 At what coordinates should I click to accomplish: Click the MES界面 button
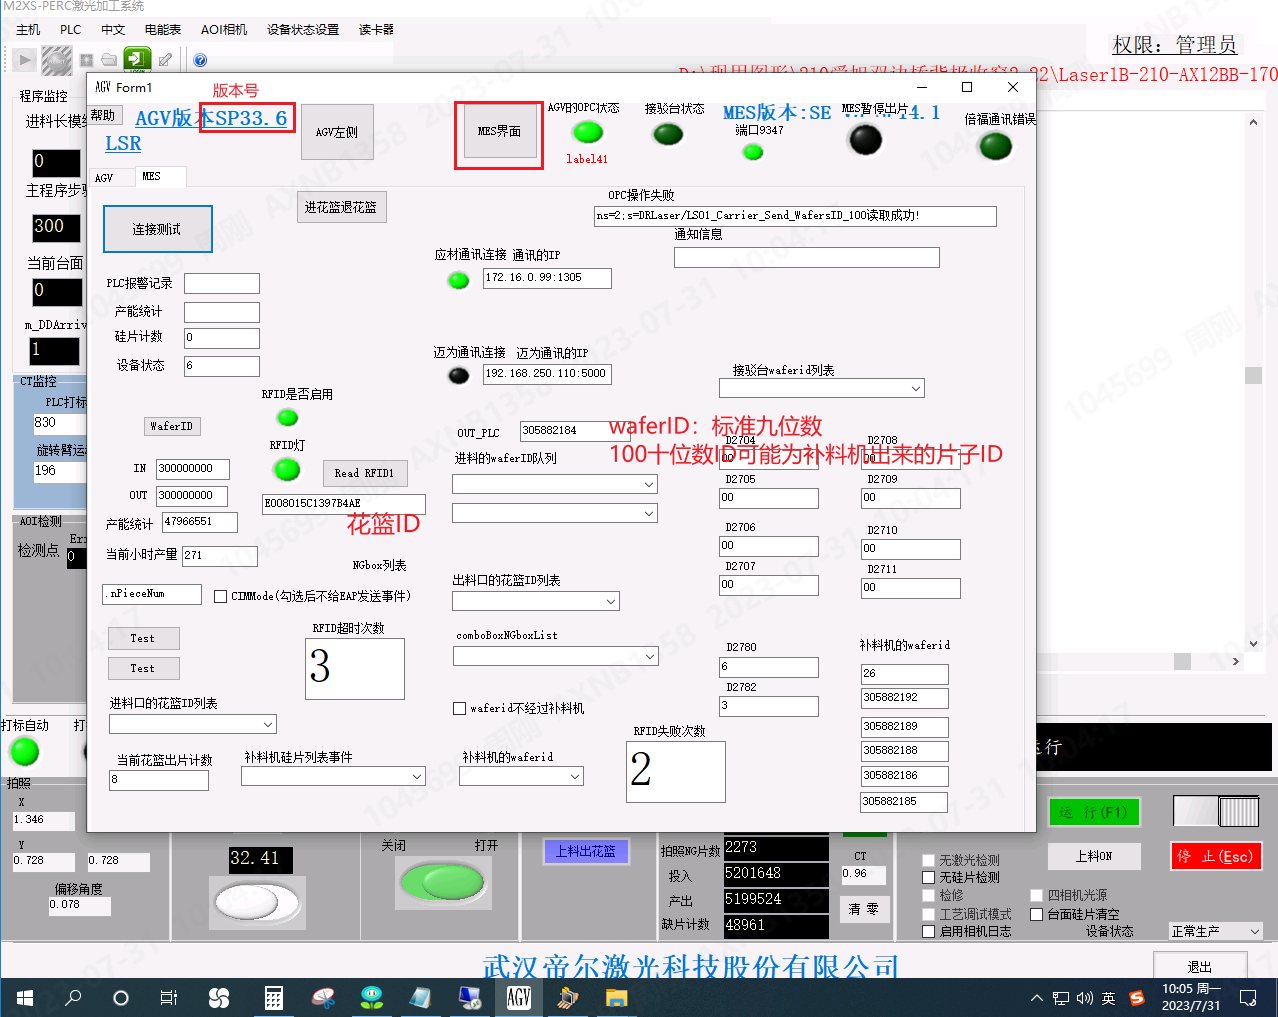point(499,131)
